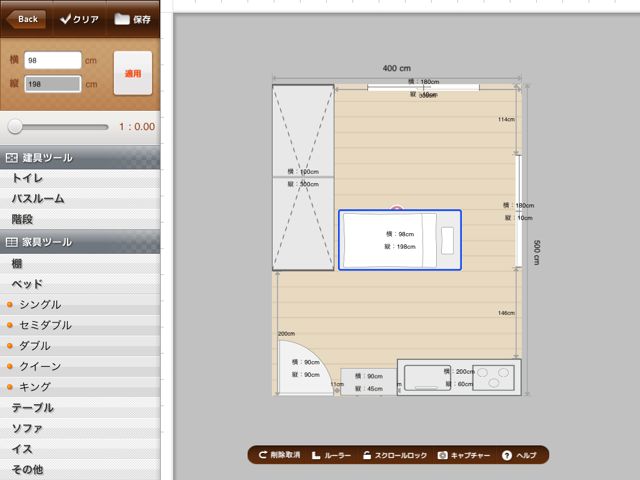
Task: Click the stove burners on kitchen unit
Action: point(493,378)
